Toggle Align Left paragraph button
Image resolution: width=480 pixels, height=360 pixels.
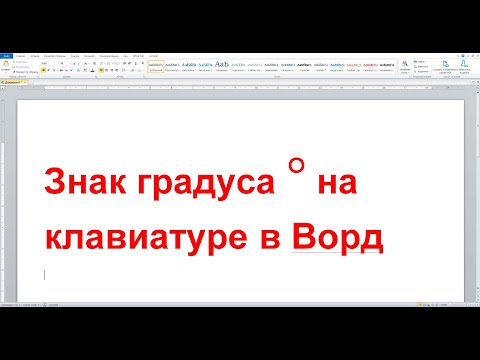(x=101, y=70)
